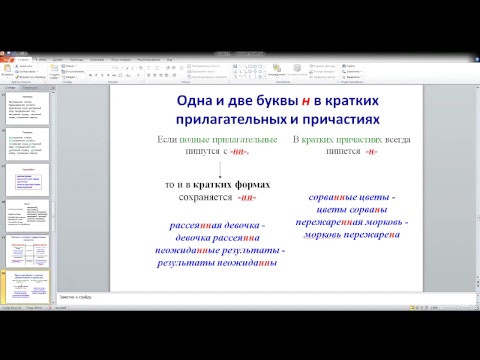Image resolution: width=480 pixels, height=360 pixels.
Task: Switch to the Структура outline panel tab
Action: click(30, 88)
